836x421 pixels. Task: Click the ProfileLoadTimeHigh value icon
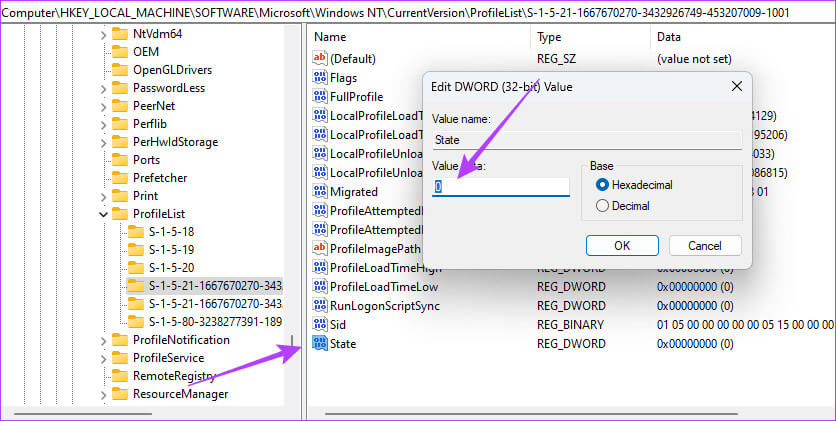point(320,268)
